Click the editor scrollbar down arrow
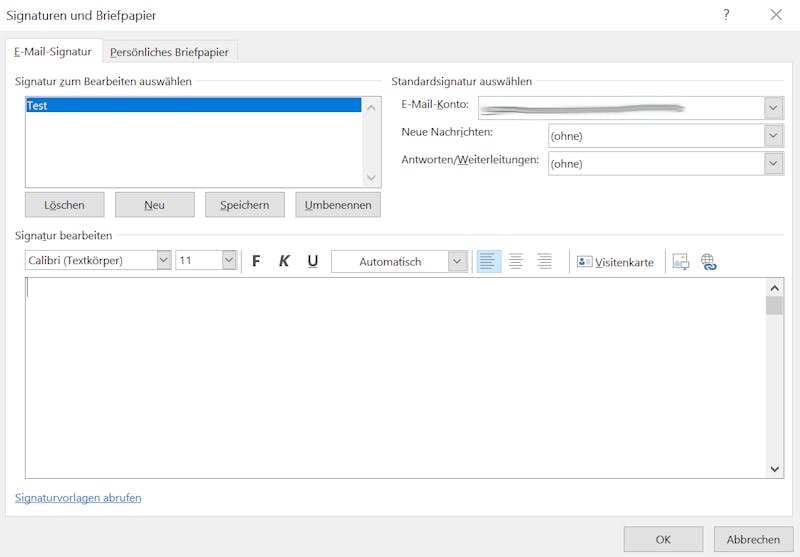This screenshot has height=557, width=800. pos(774,469)
